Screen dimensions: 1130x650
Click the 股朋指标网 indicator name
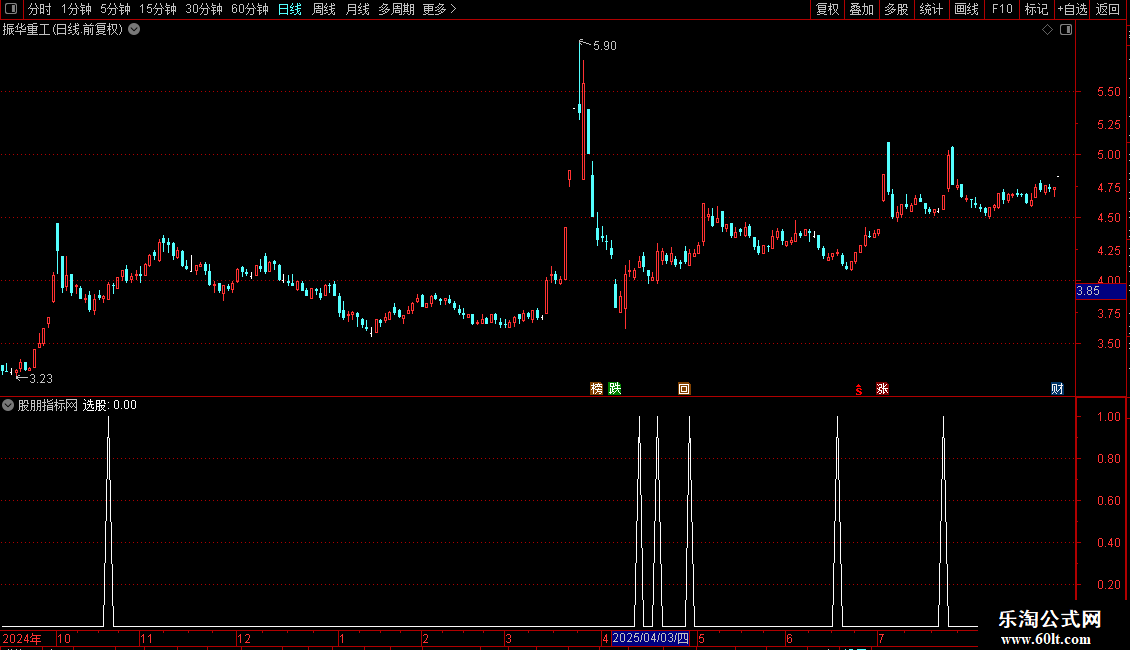click(x=48, y=405)
